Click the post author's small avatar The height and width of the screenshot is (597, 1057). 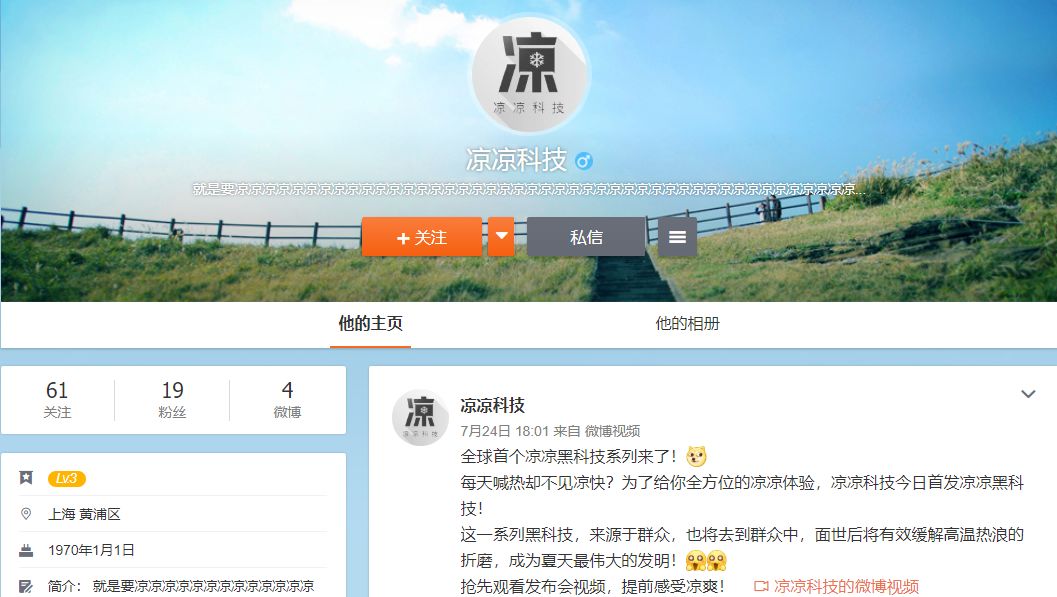pos(421,416)
